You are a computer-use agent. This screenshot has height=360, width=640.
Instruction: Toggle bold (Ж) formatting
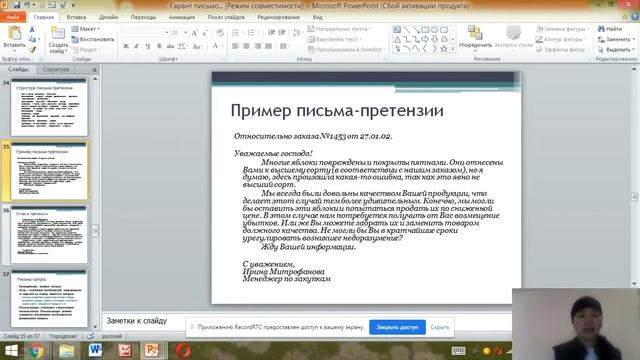click(126, 46)
